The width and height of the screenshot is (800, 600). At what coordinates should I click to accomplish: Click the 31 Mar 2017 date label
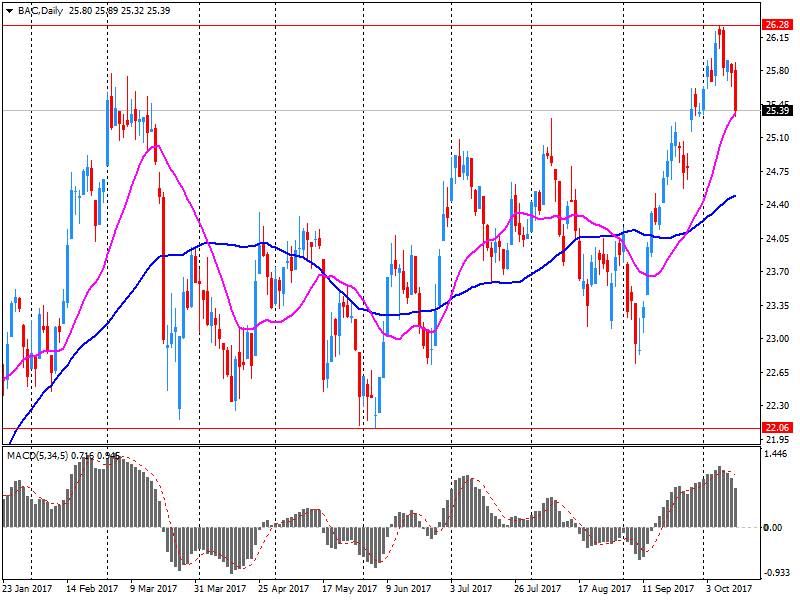point(220,589)
